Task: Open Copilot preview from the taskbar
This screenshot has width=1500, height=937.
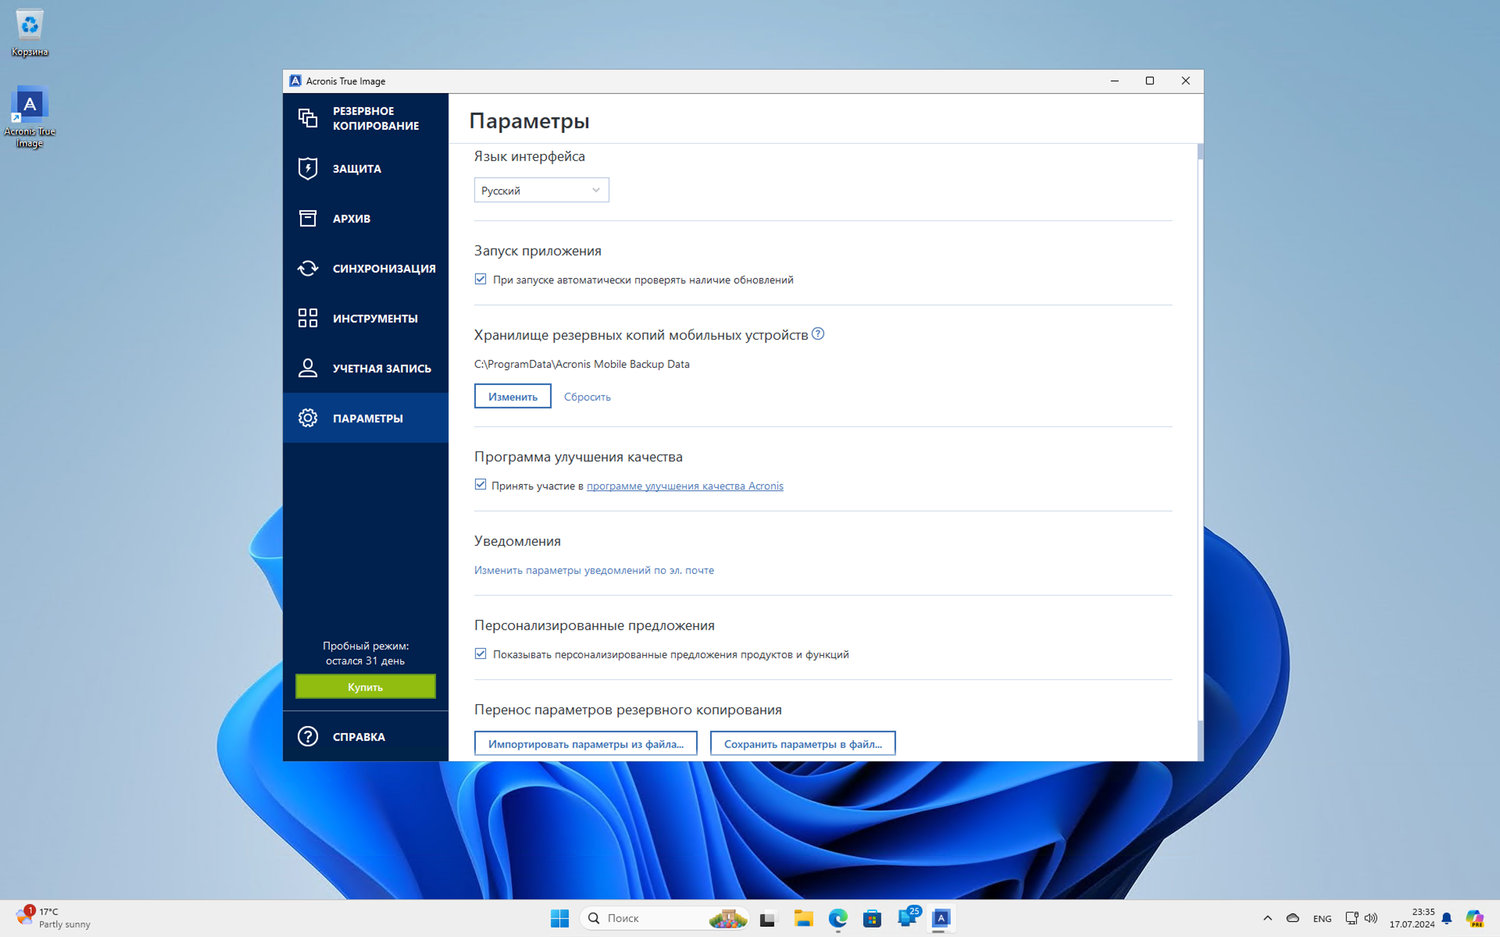Action: click(x=1475, y=918)
